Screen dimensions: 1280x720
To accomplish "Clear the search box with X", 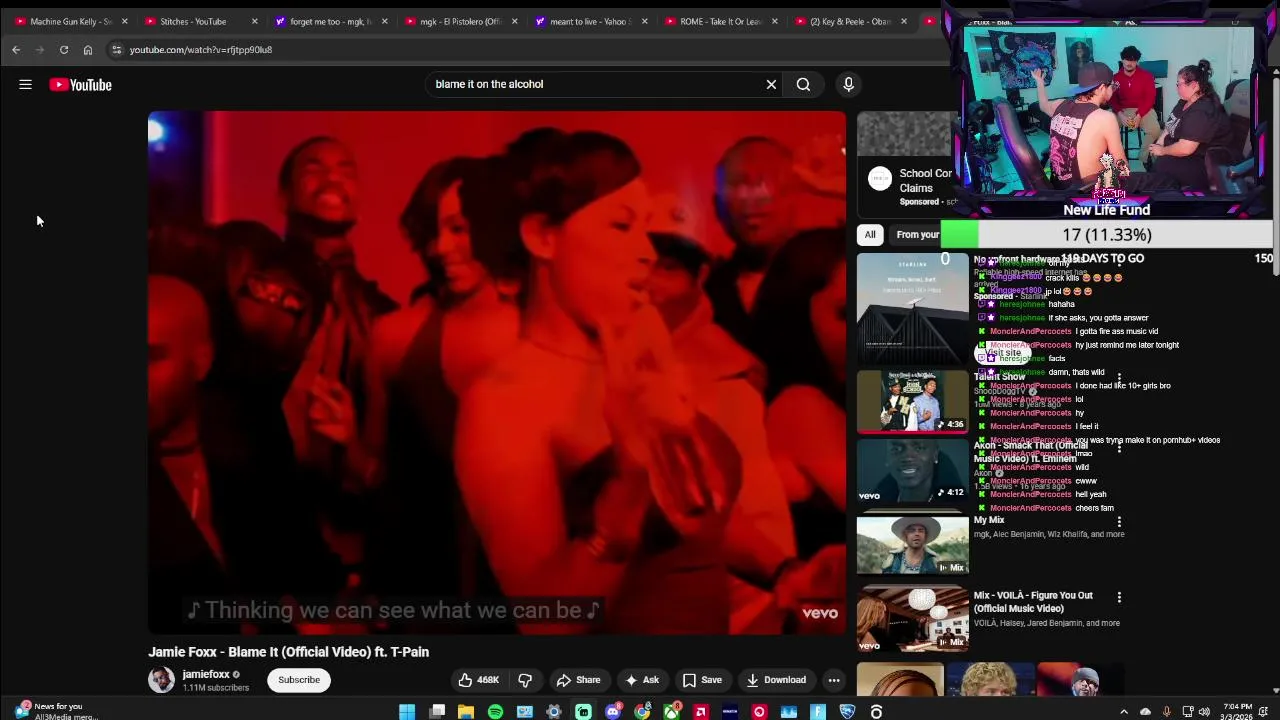I will (771, 84).
